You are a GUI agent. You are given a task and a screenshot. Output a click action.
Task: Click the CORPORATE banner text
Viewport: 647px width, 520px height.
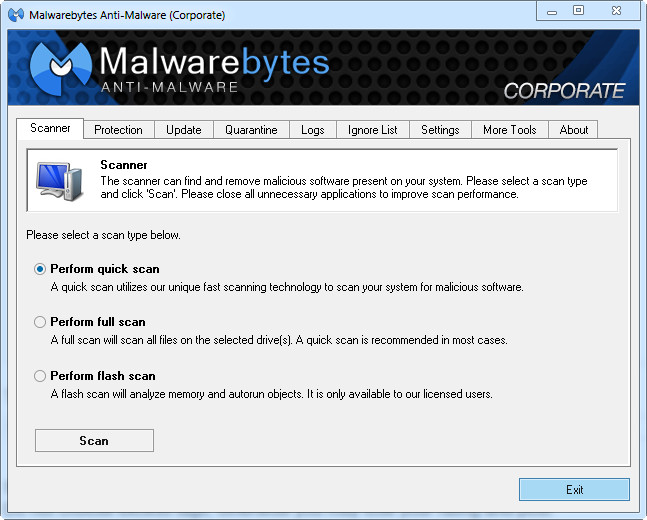click(x=564, y=91)
